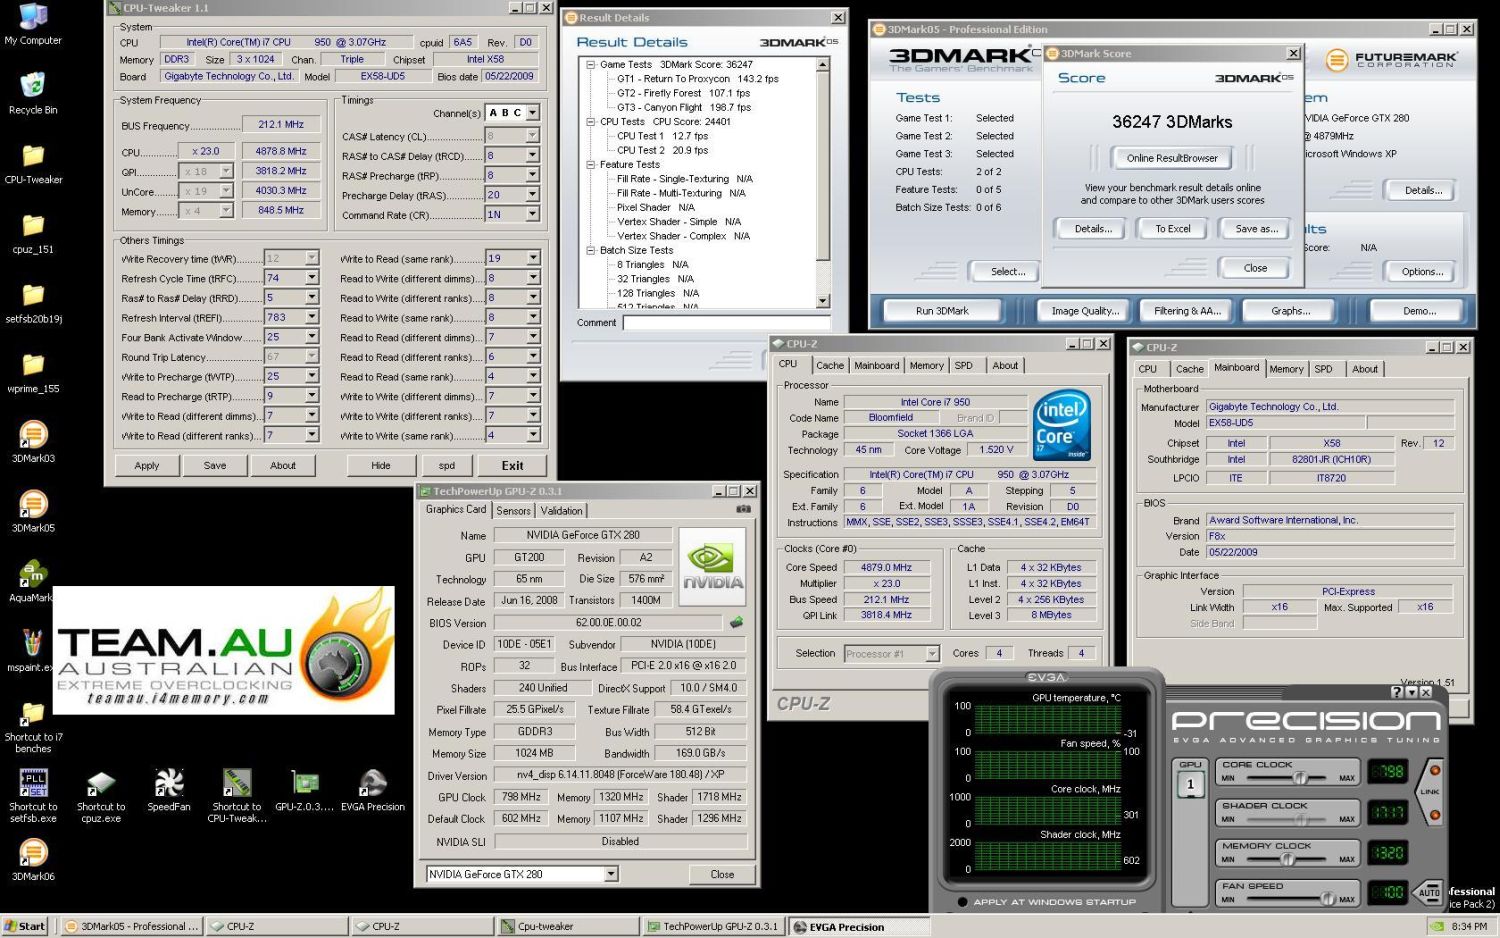Toggle Apply at Windows Startup indicator

coord(962,902)
